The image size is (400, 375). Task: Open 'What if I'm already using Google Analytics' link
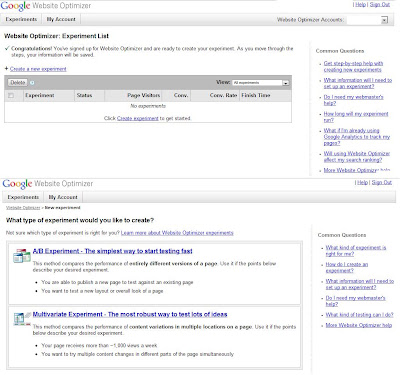(x=357, y=137)
